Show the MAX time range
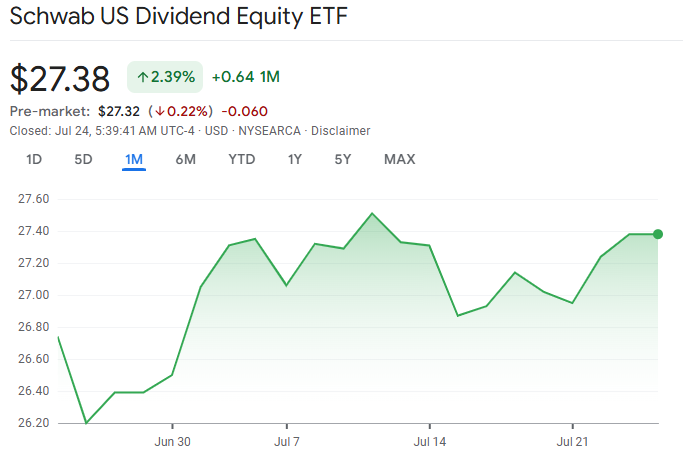 [399, 159]
